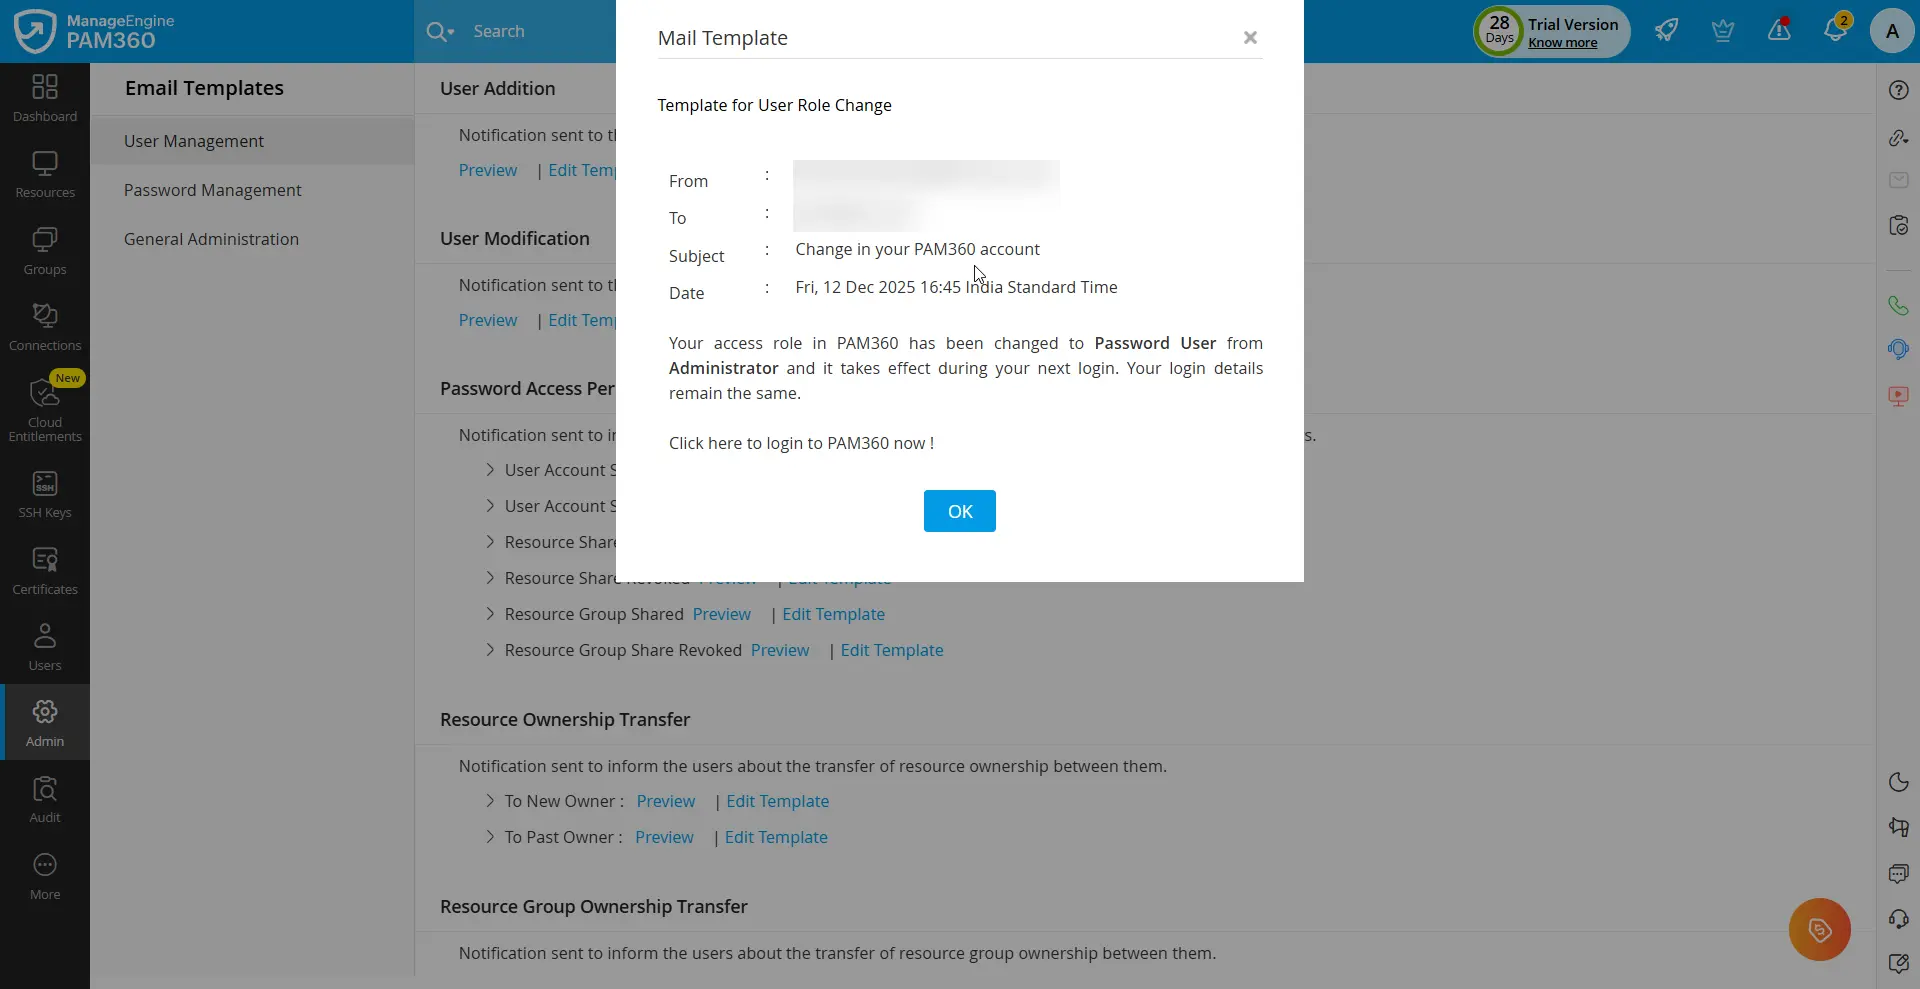Toggle dark mode with the moon icon
The image size is (1920, 989).
point(1898,783)
